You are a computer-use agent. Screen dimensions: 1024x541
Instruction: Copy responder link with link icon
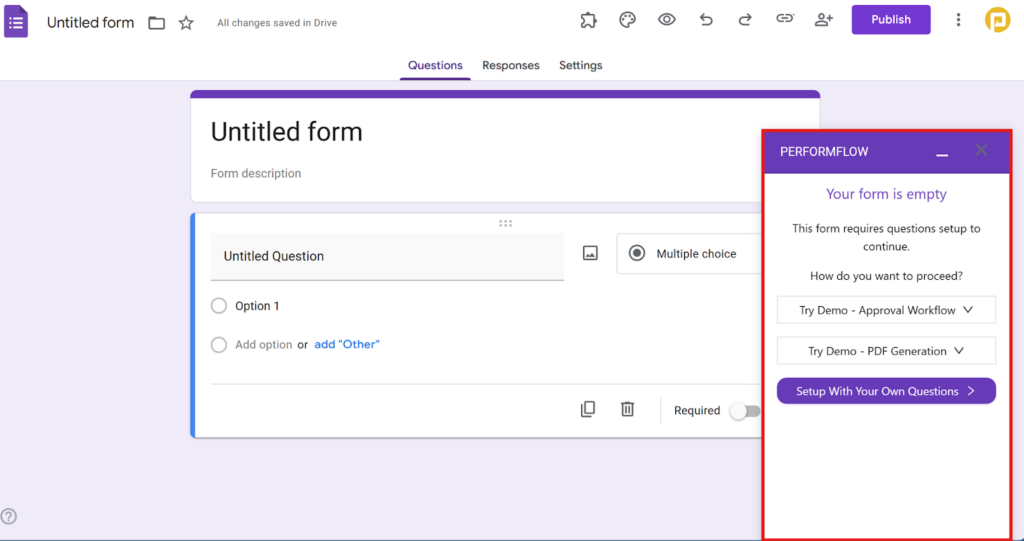tap(785, 20)
